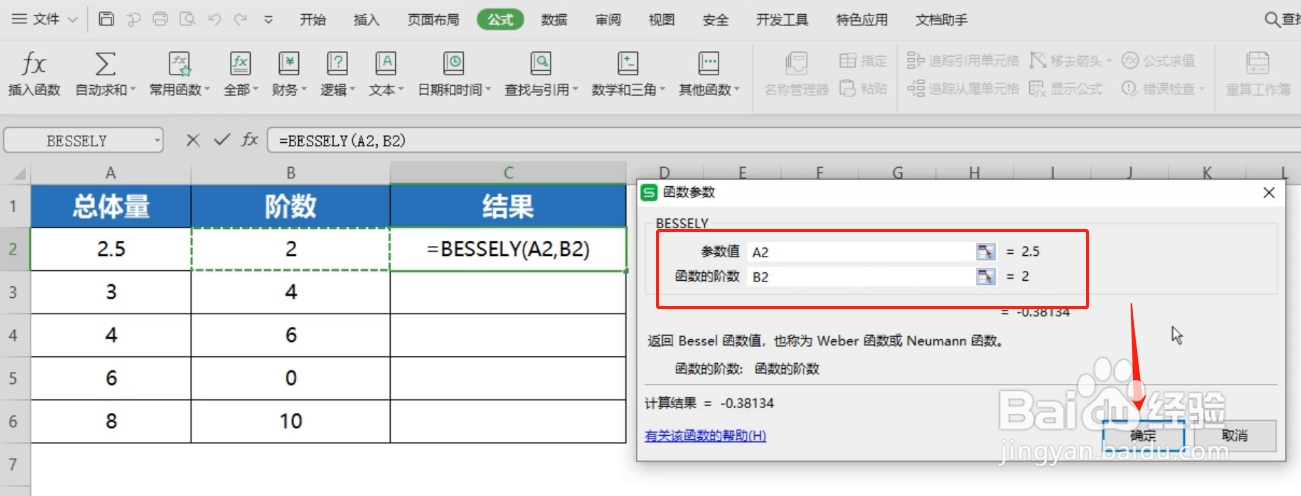
Task: Click range selector icon for 函数的阶数
Action: 986,277
